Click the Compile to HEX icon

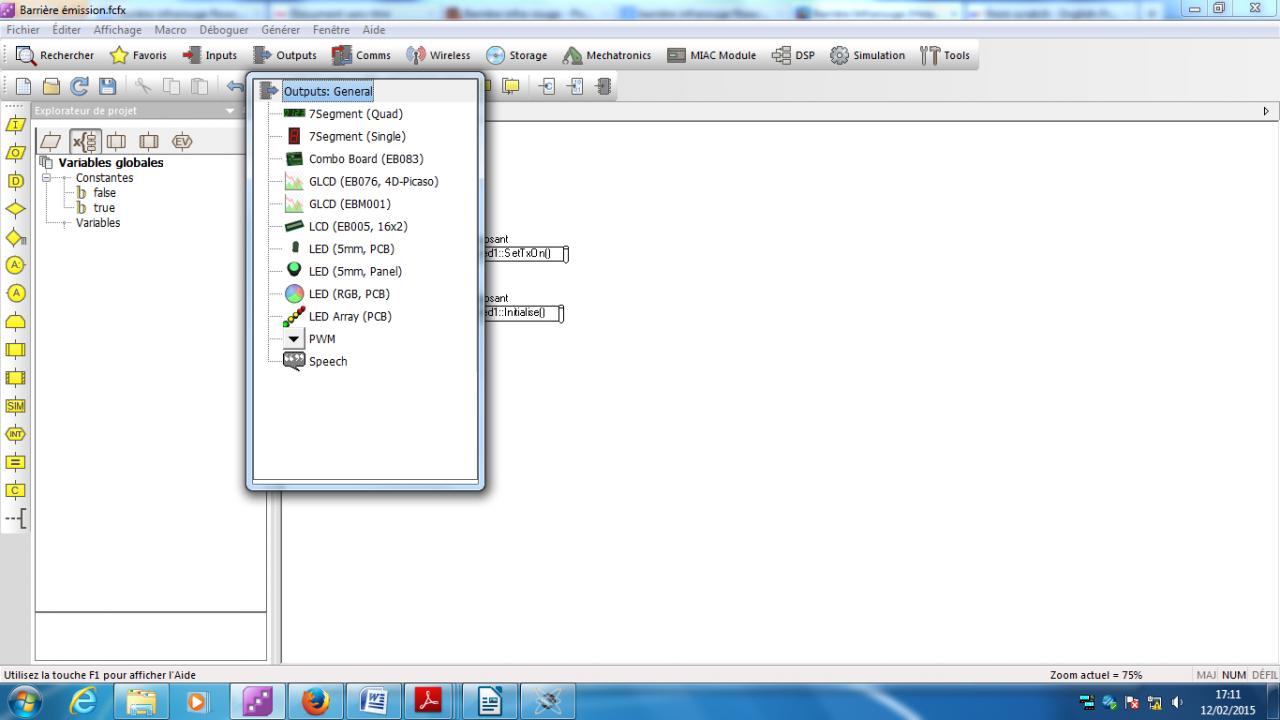coord(576,87)
